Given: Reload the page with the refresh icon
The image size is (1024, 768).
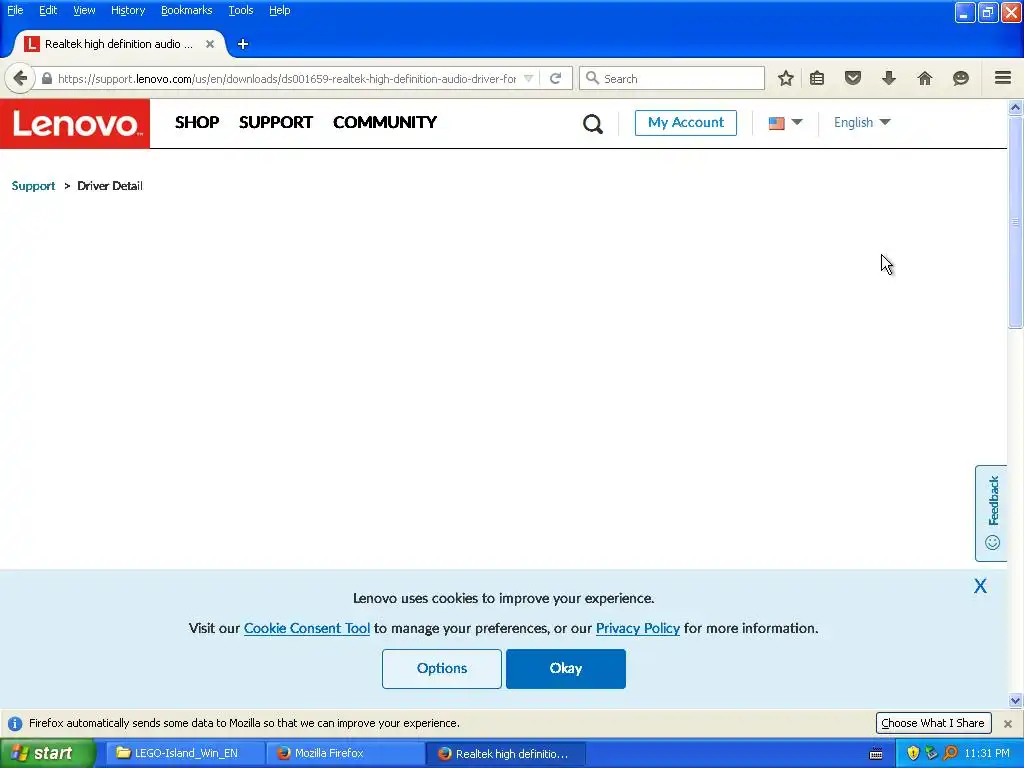Looking at the screenshot, I should pos(556,78).
